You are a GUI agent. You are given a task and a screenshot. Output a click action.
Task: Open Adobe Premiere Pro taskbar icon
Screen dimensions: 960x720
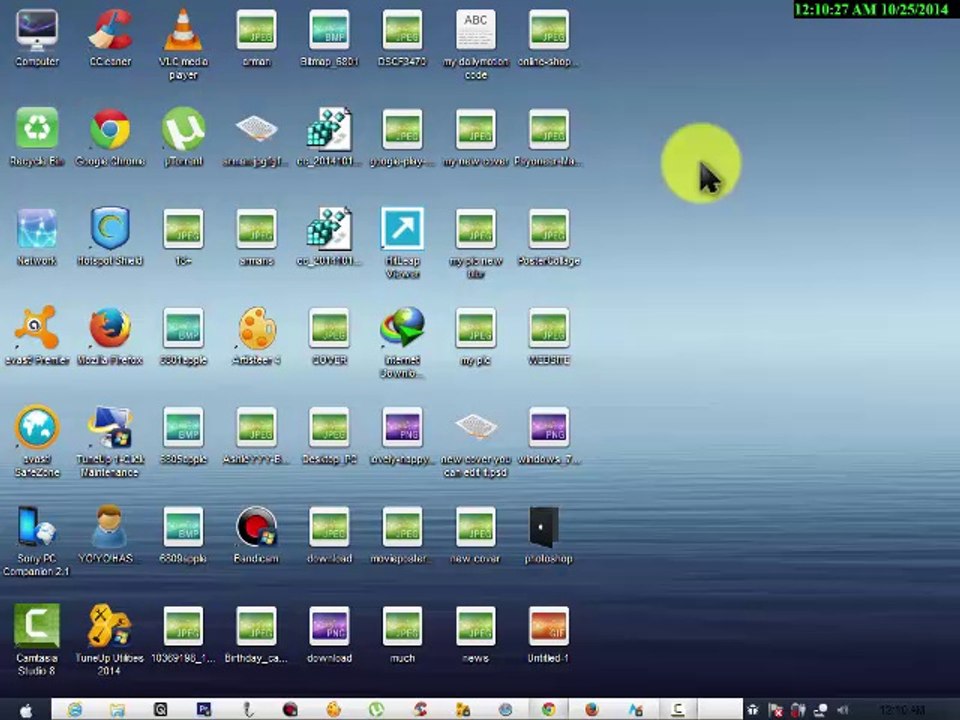[x=204, y=710]
